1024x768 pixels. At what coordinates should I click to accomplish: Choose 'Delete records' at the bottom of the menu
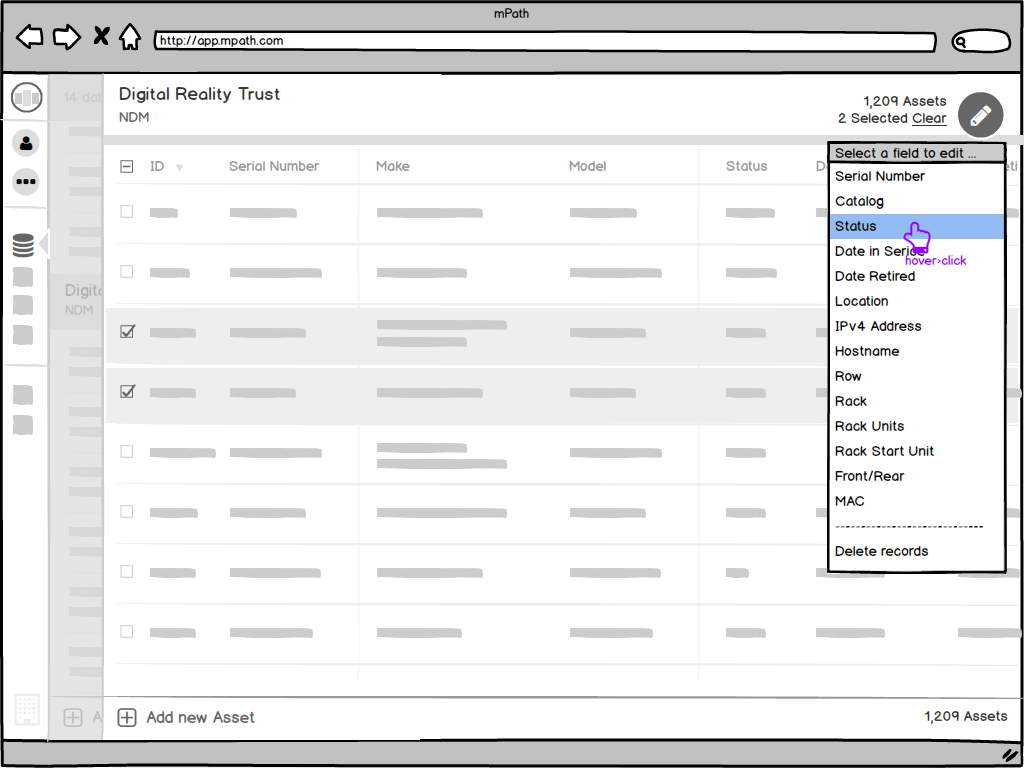pos(880,551)
